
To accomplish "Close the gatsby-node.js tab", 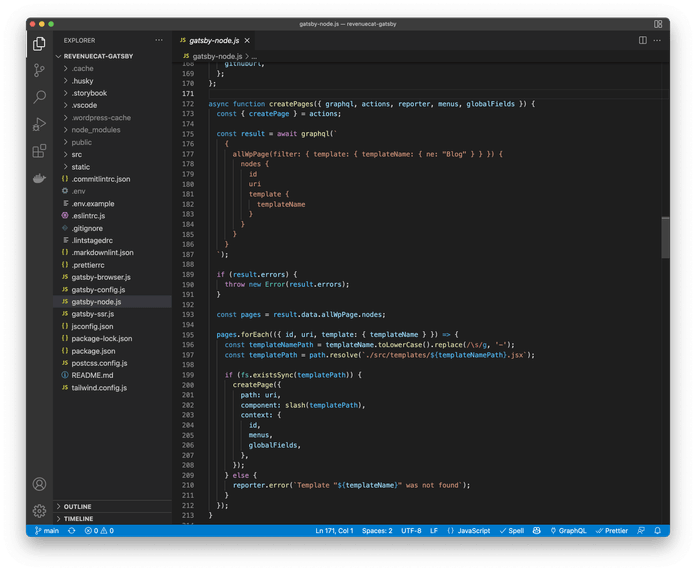I will point(246,40).
